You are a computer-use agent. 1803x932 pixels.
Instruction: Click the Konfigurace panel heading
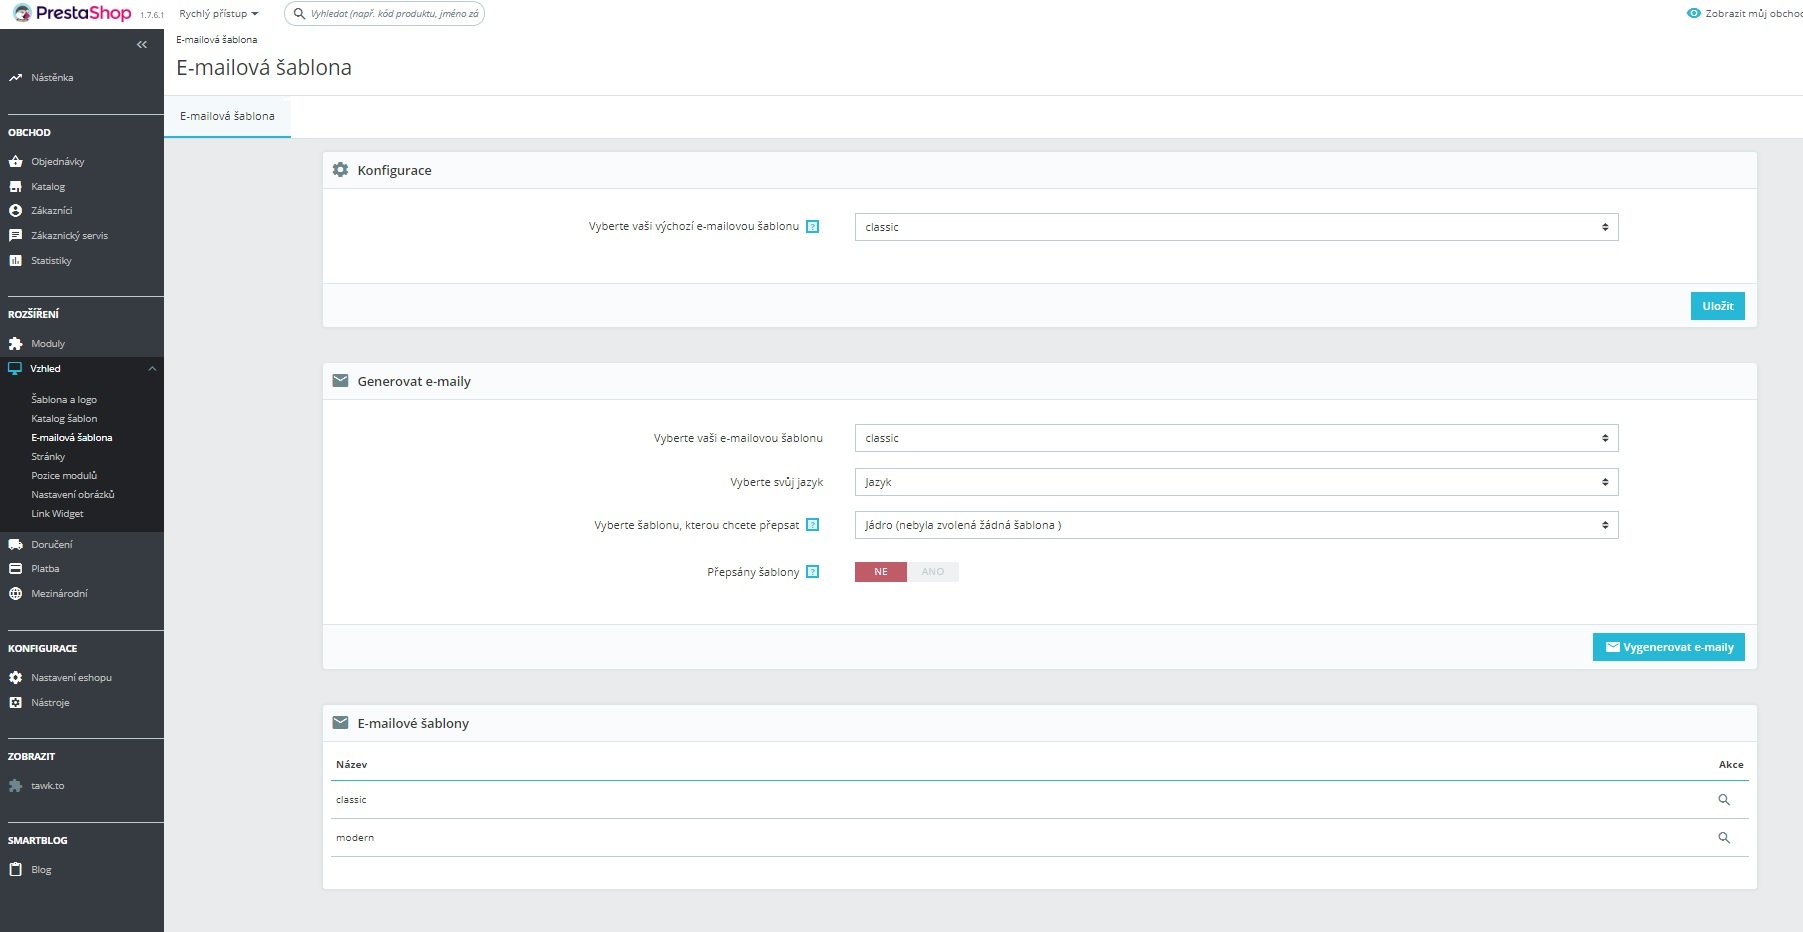coord(395,171)
